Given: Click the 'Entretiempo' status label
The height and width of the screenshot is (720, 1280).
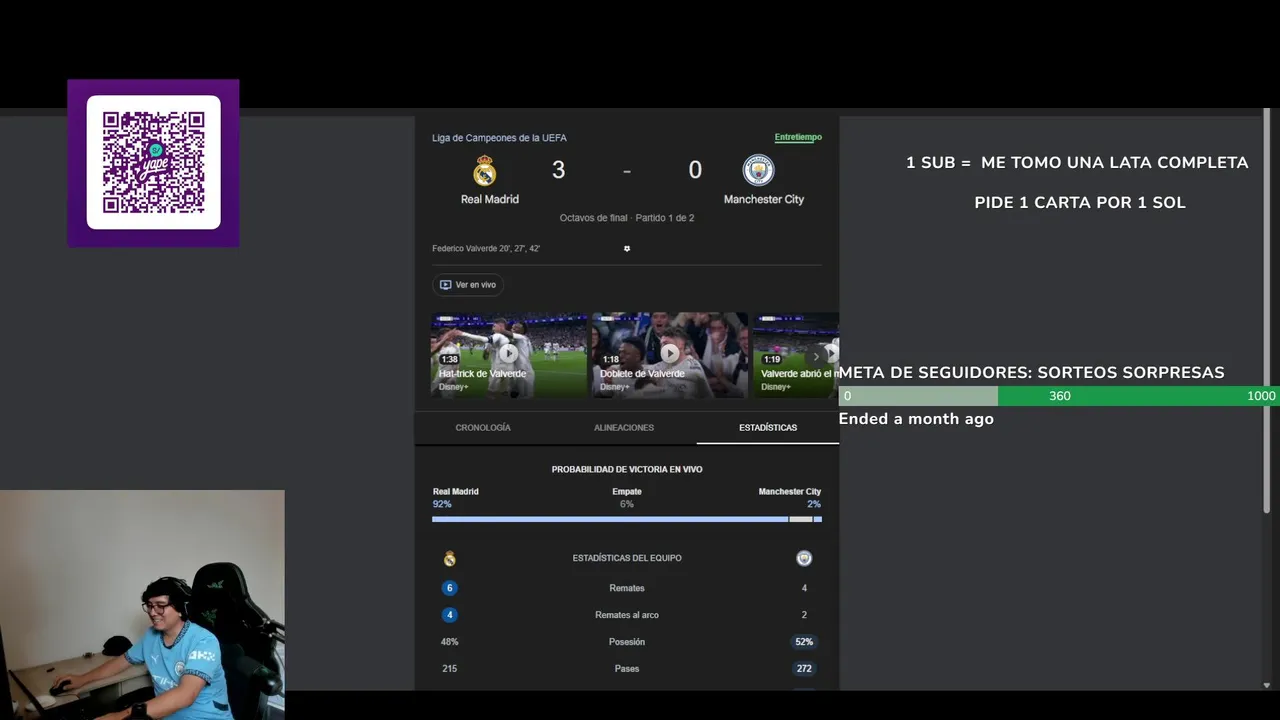Looking at the screenshot, I should (798, 137).
